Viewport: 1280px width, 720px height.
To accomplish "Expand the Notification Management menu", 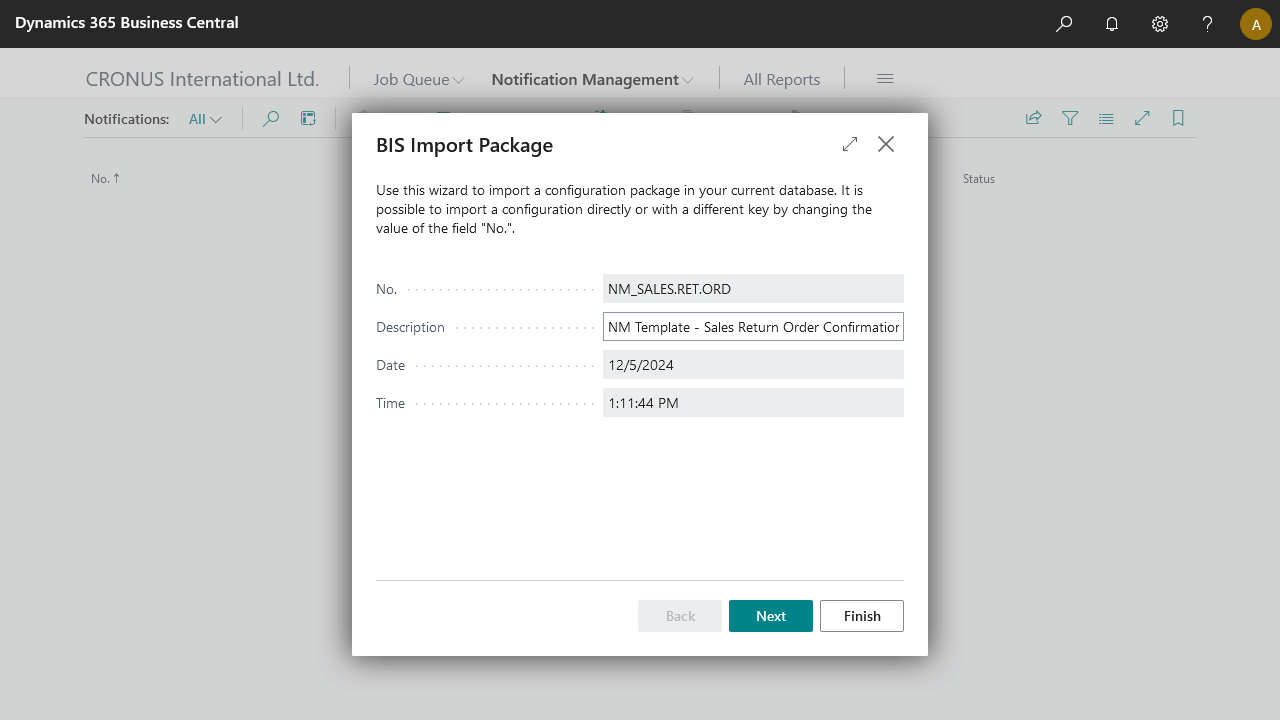I will pos(592,80).
